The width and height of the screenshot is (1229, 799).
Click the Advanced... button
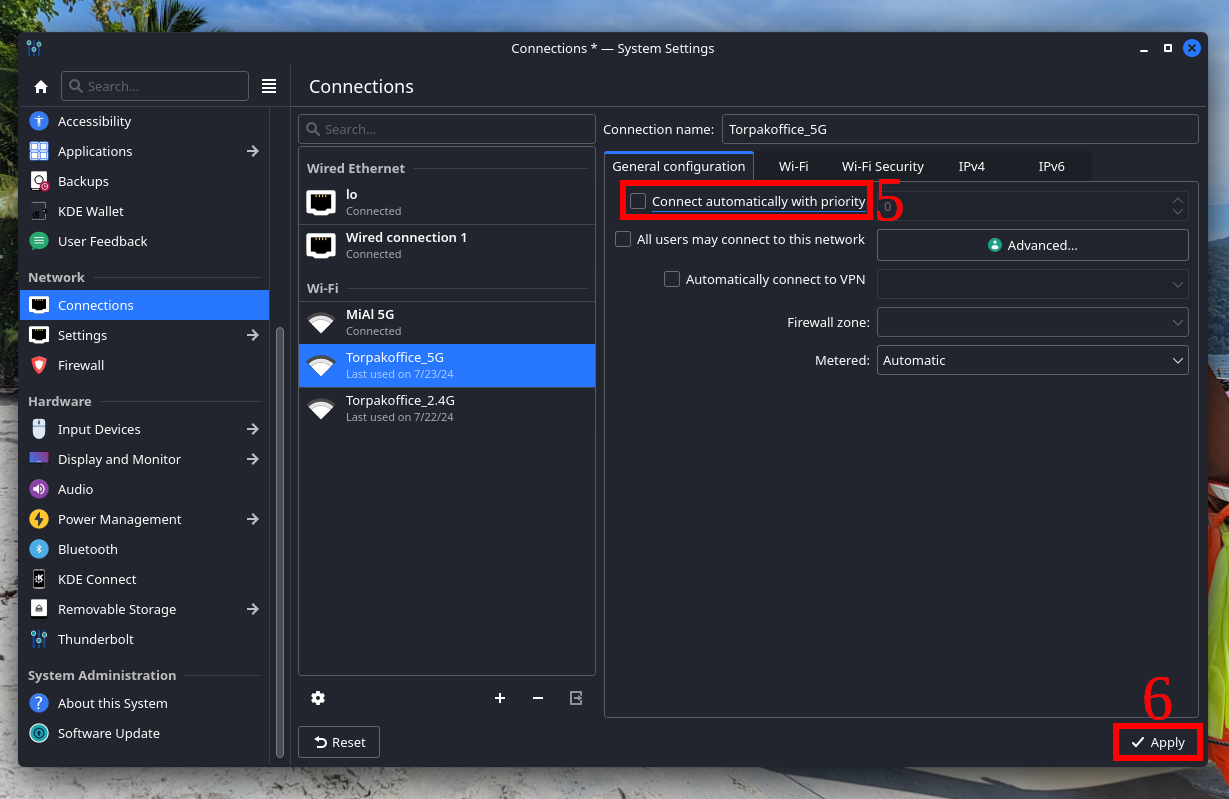[1032, 245]
